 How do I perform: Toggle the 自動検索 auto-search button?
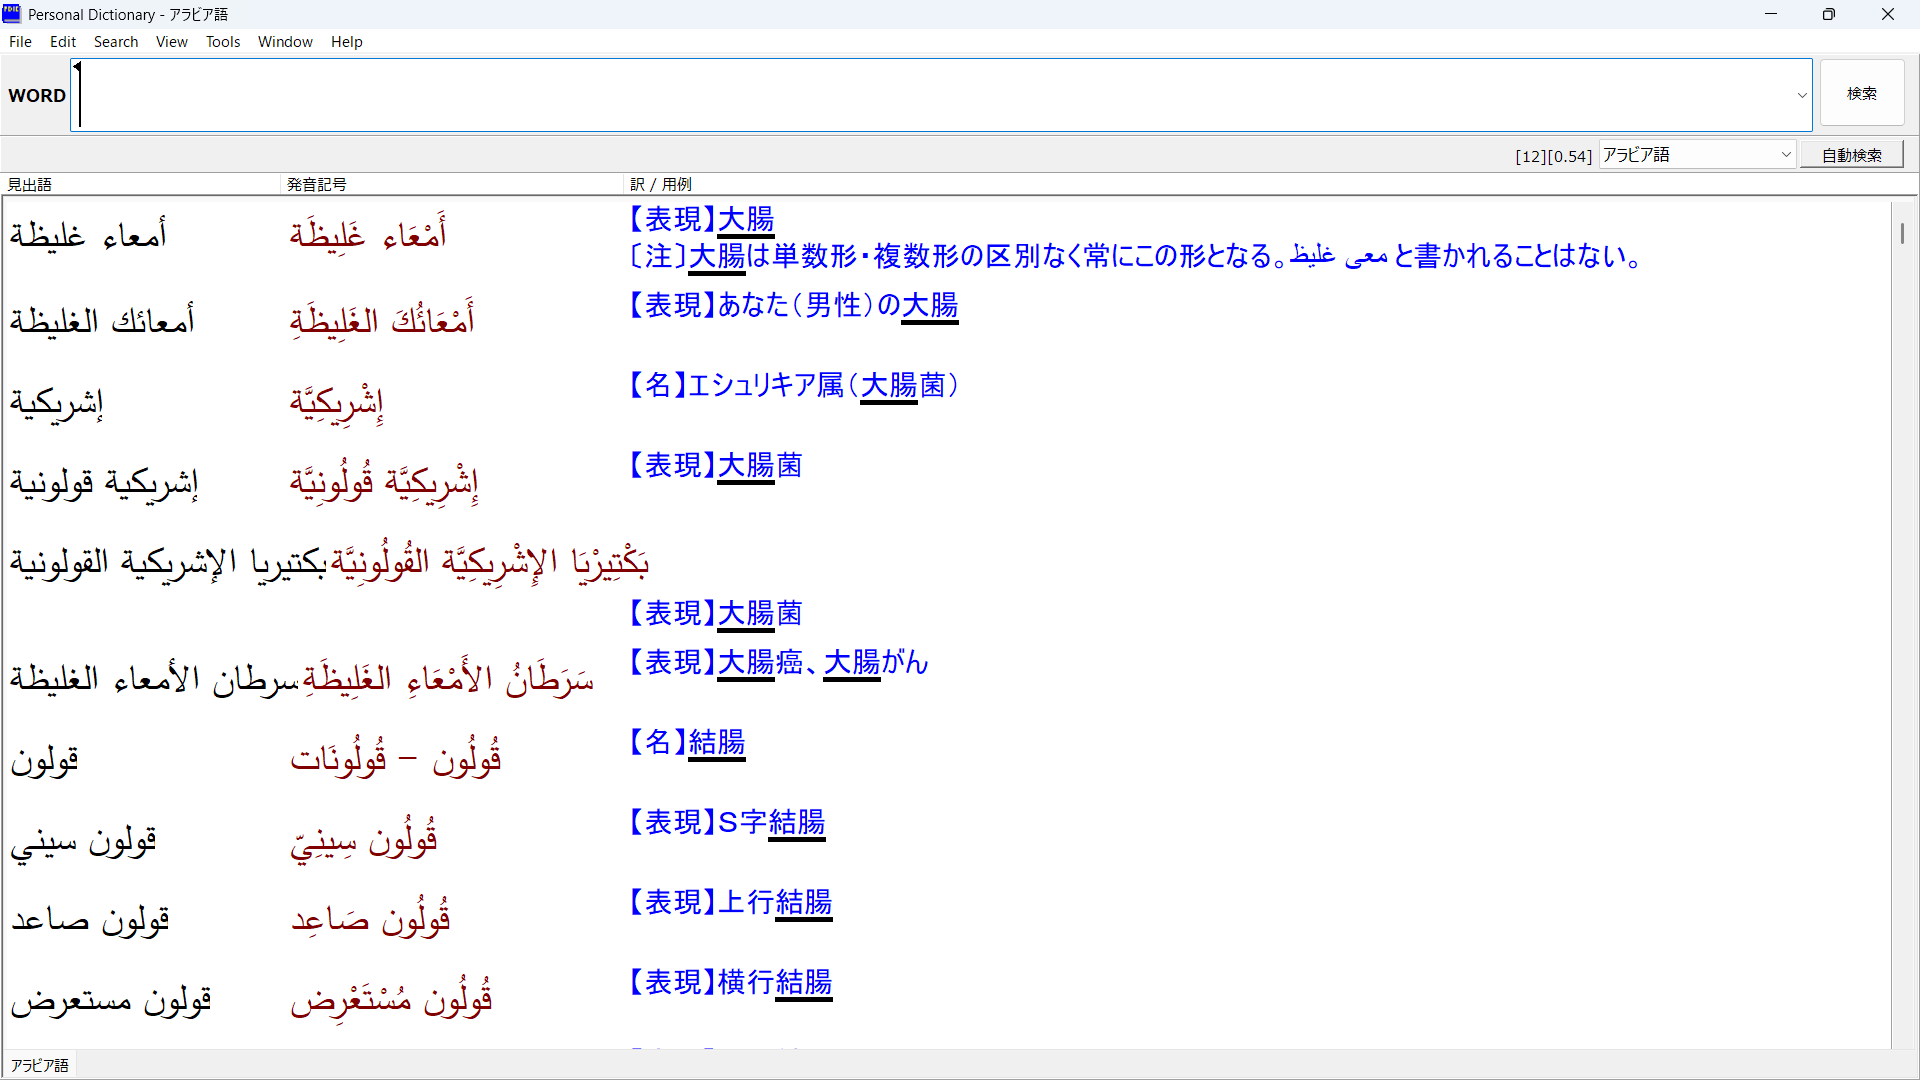(x=1851, y=155)
